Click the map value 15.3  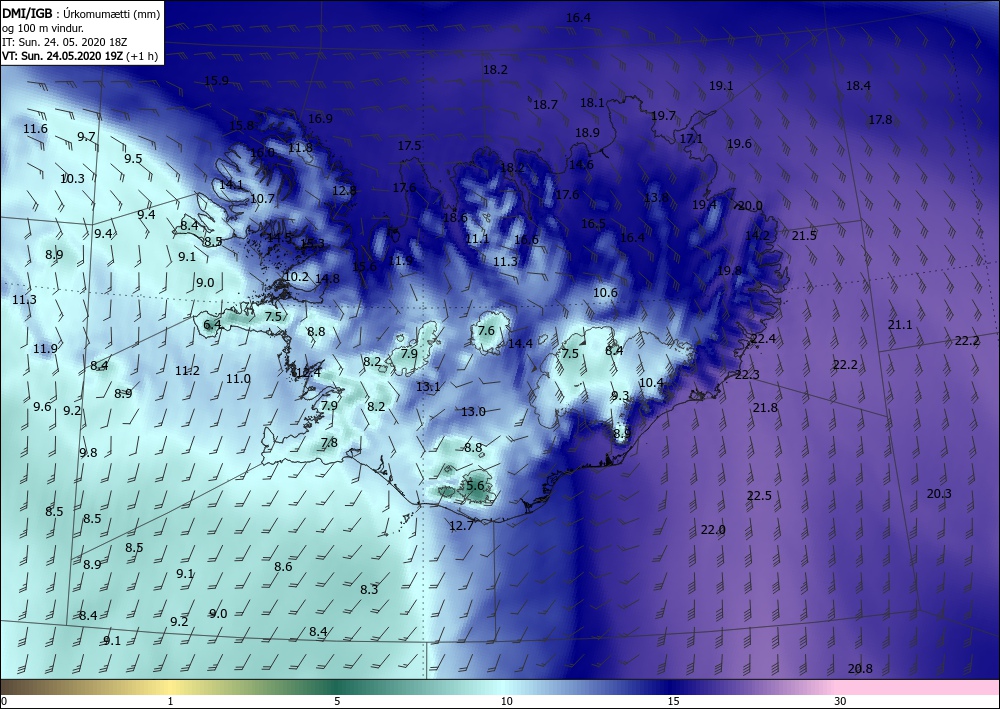coord(312,243)
